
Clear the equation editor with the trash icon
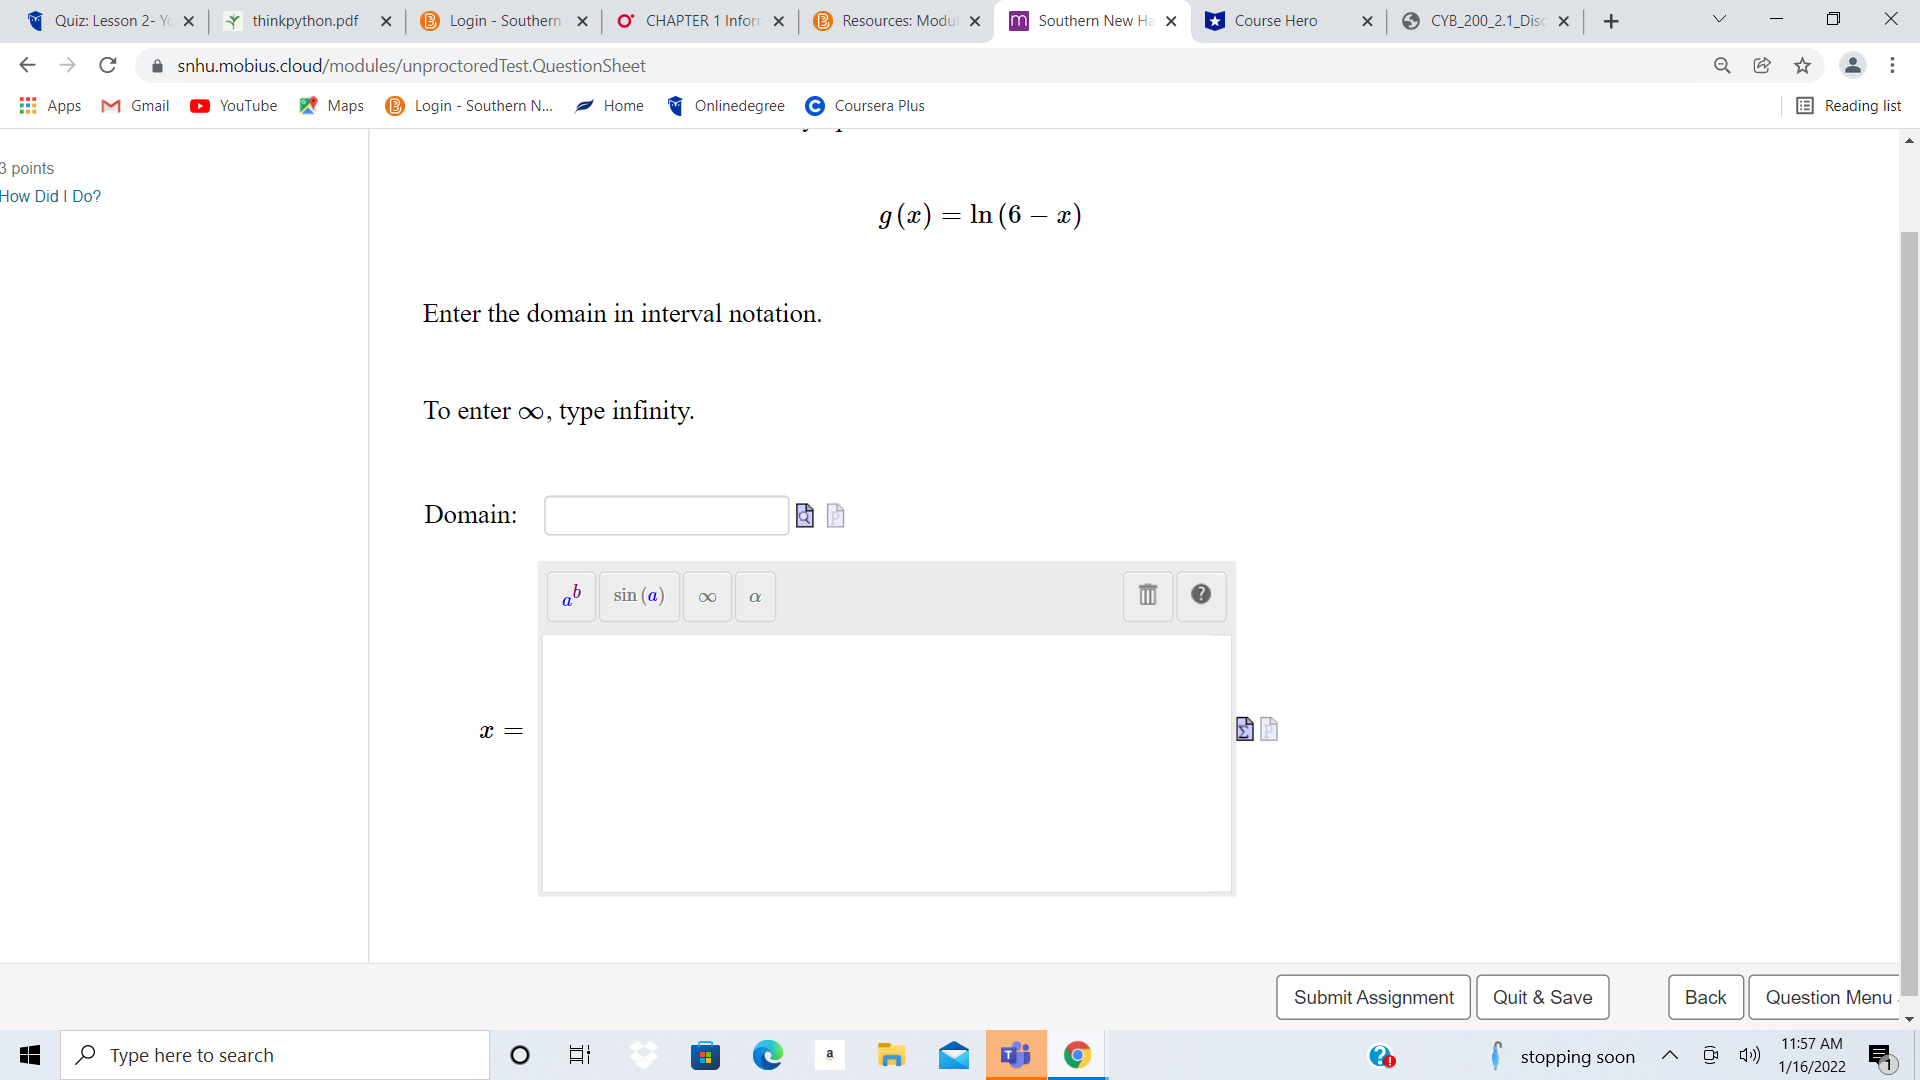pos(1147,596)
